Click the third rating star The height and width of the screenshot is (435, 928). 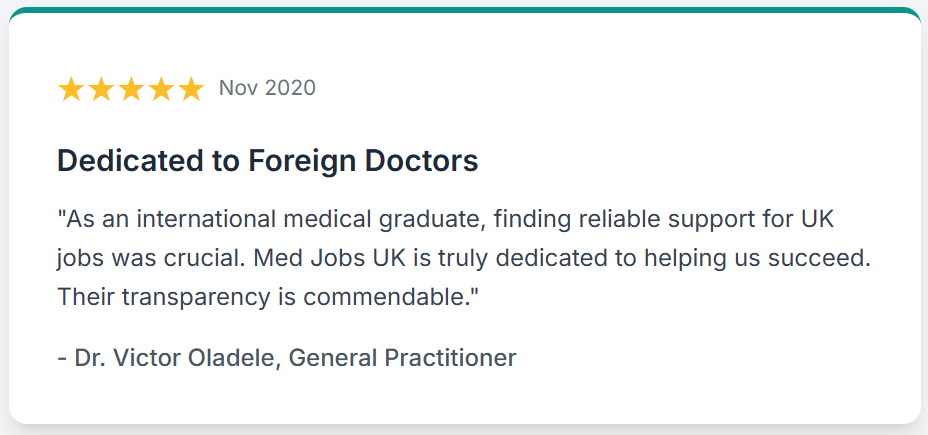point(131,89)
